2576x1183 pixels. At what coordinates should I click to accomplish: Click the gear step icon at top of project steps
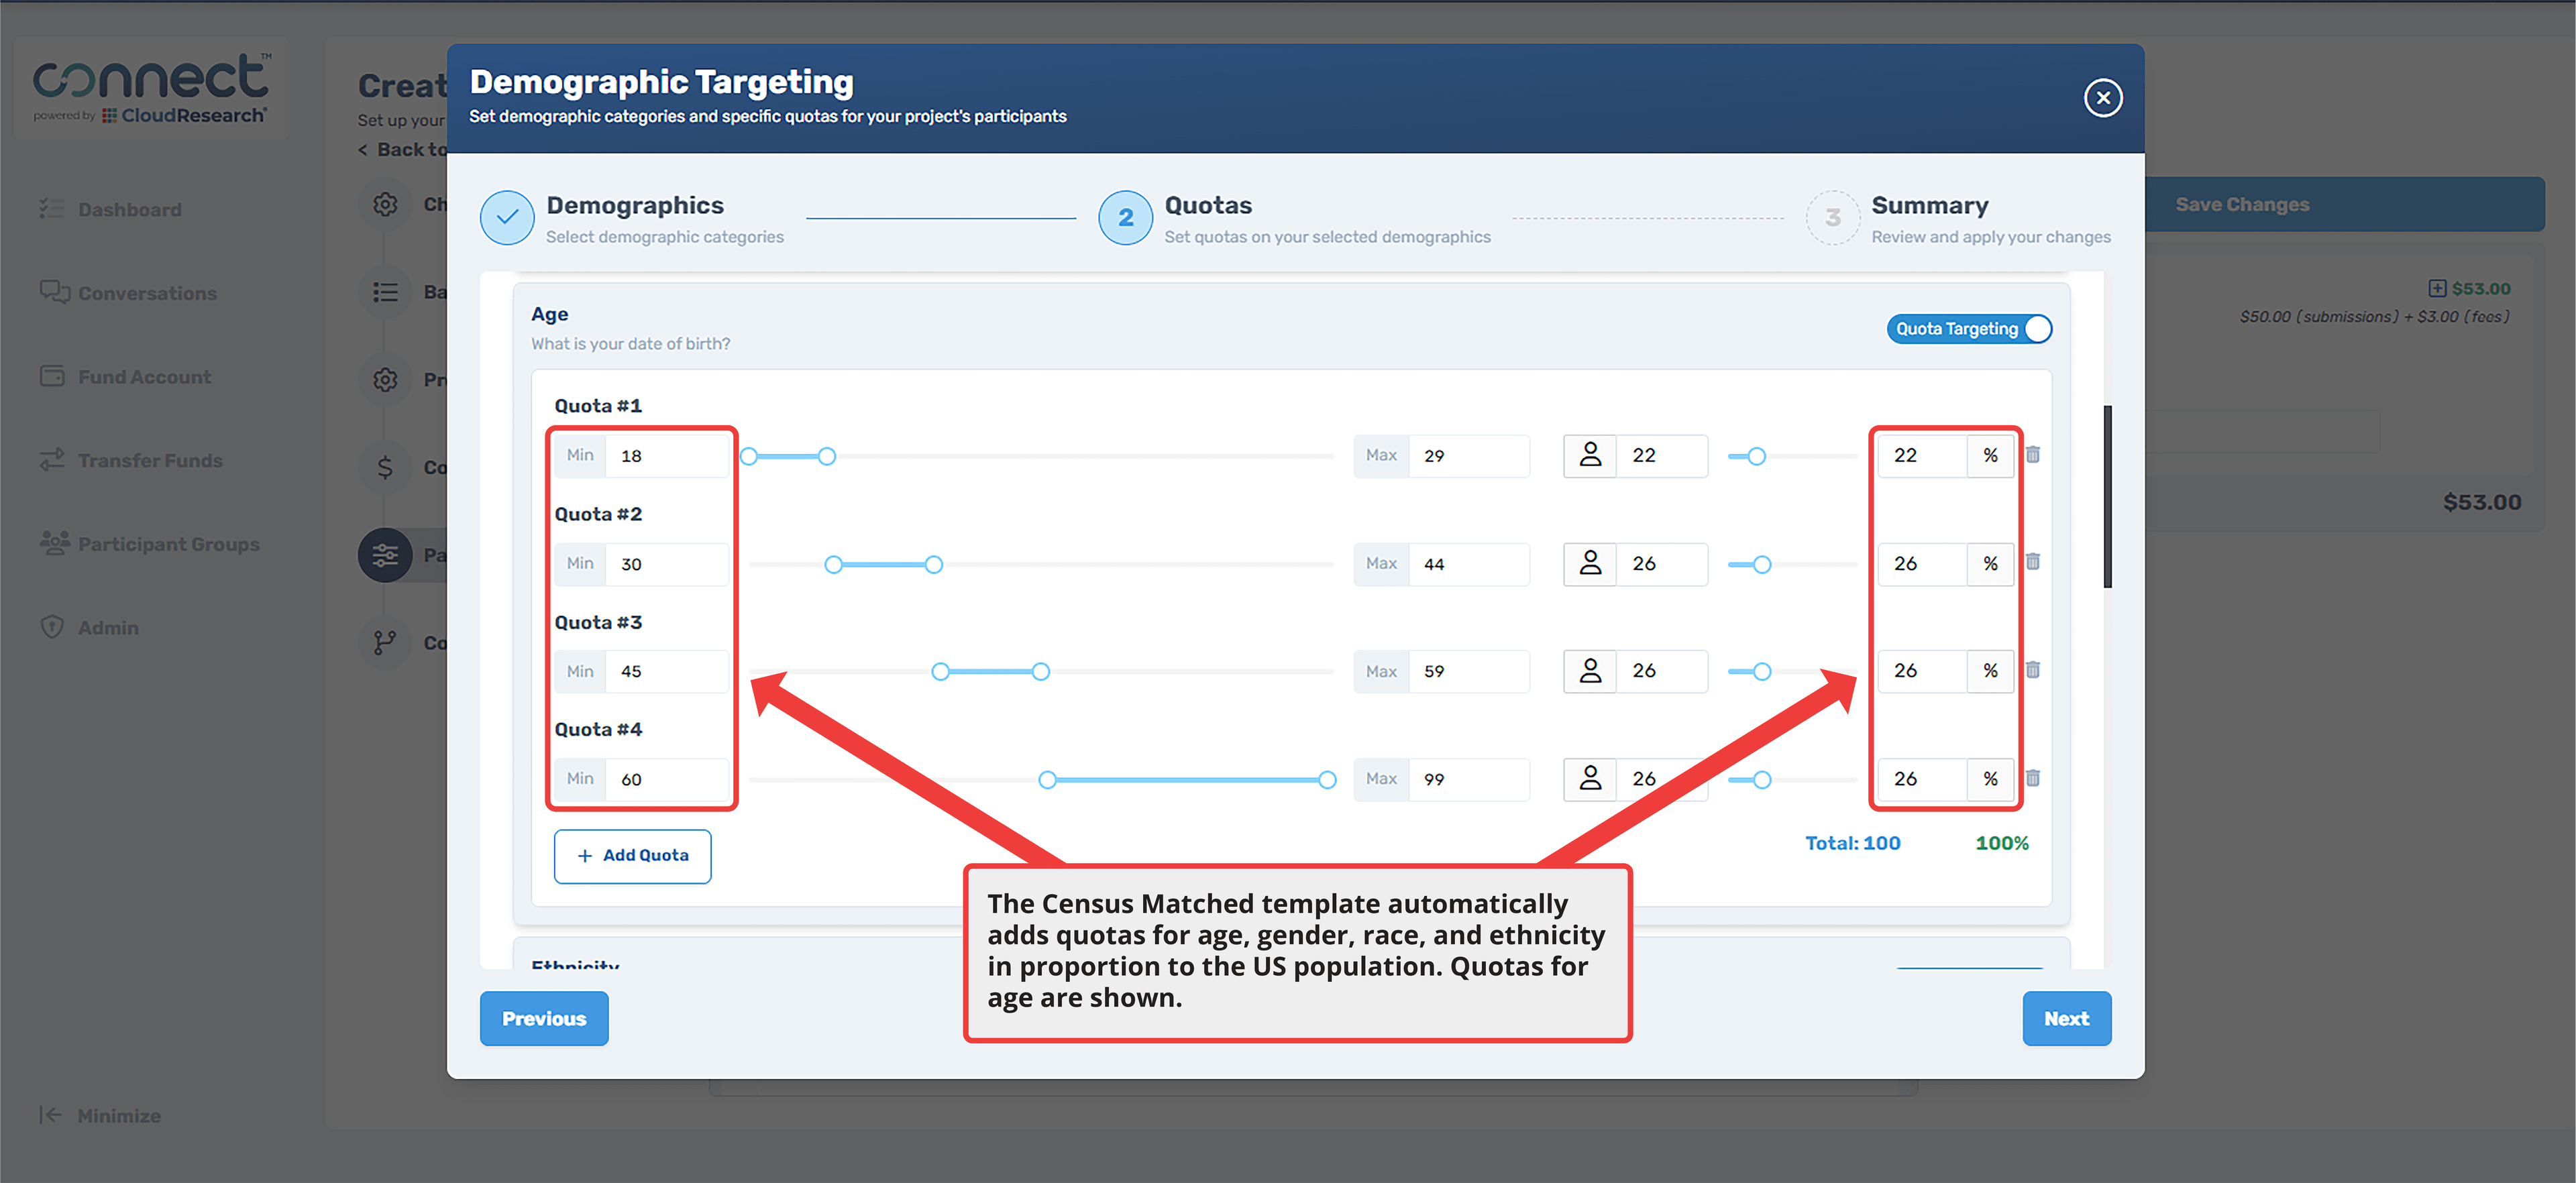(385, 204)
